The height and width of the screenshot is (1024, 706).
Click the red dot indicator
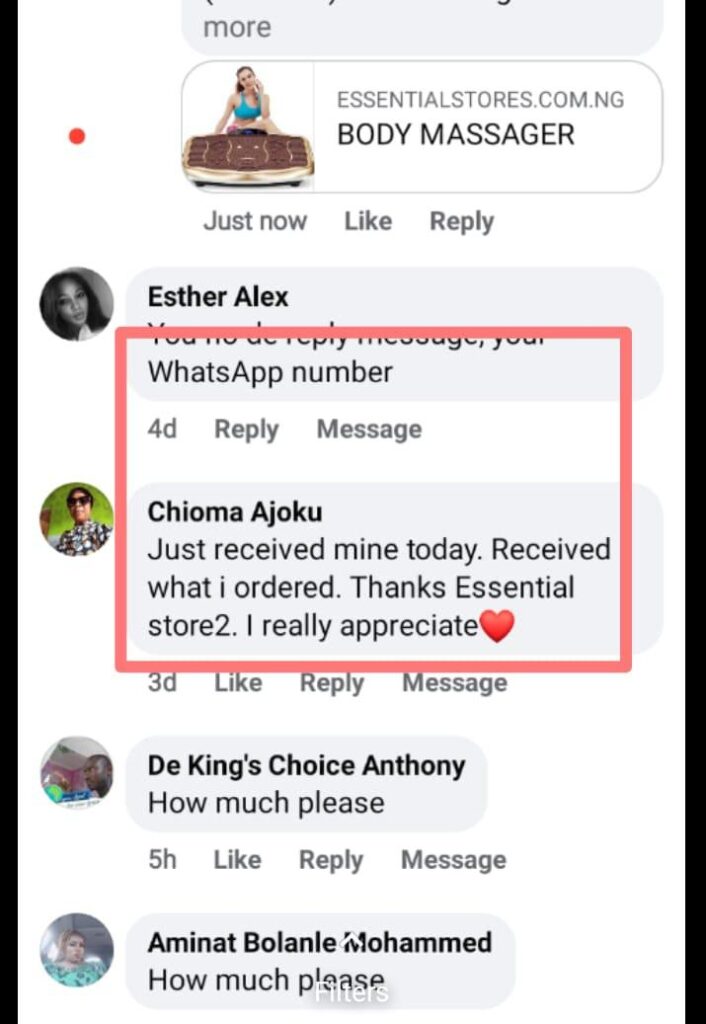point(77,136)
